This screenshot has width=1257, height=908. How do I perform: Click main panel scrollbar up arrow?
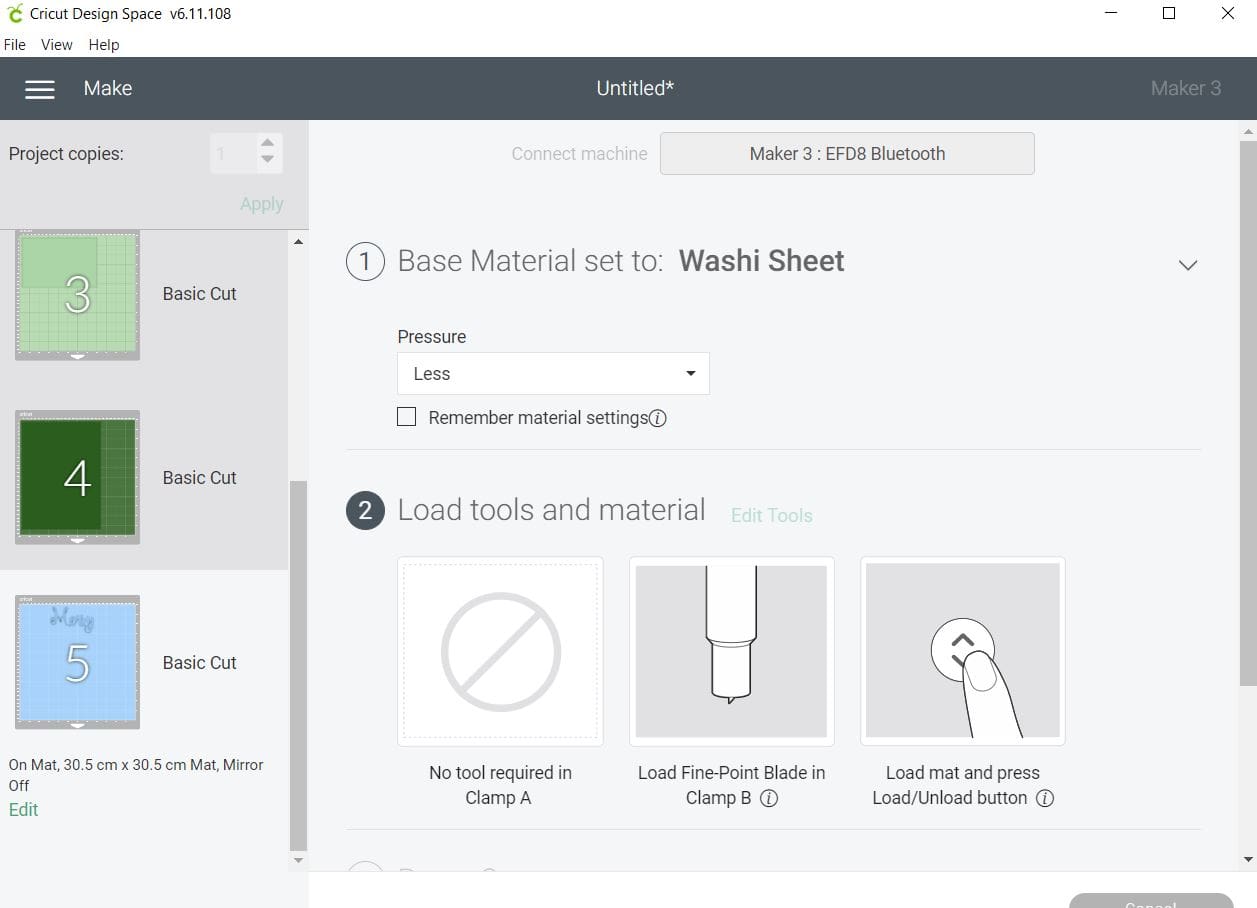pos(1248,130)
